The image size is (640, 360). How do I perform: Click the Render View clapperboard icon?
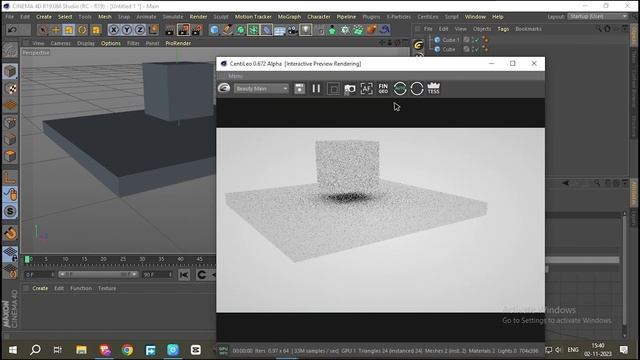[170, 30]
